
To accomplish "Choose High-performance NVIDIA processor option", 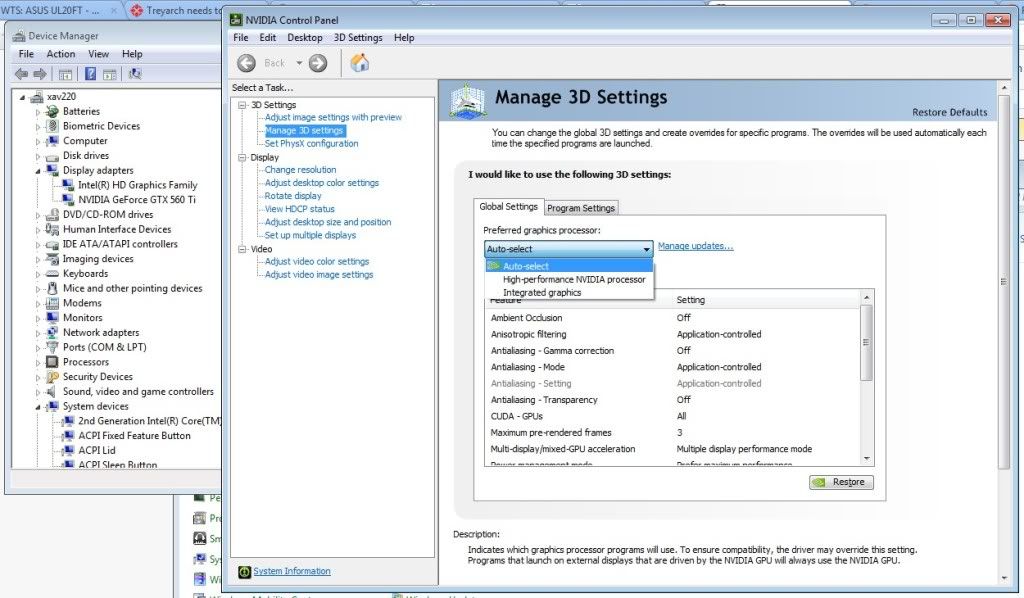I will pyautogui.click(x=573, y=280).
